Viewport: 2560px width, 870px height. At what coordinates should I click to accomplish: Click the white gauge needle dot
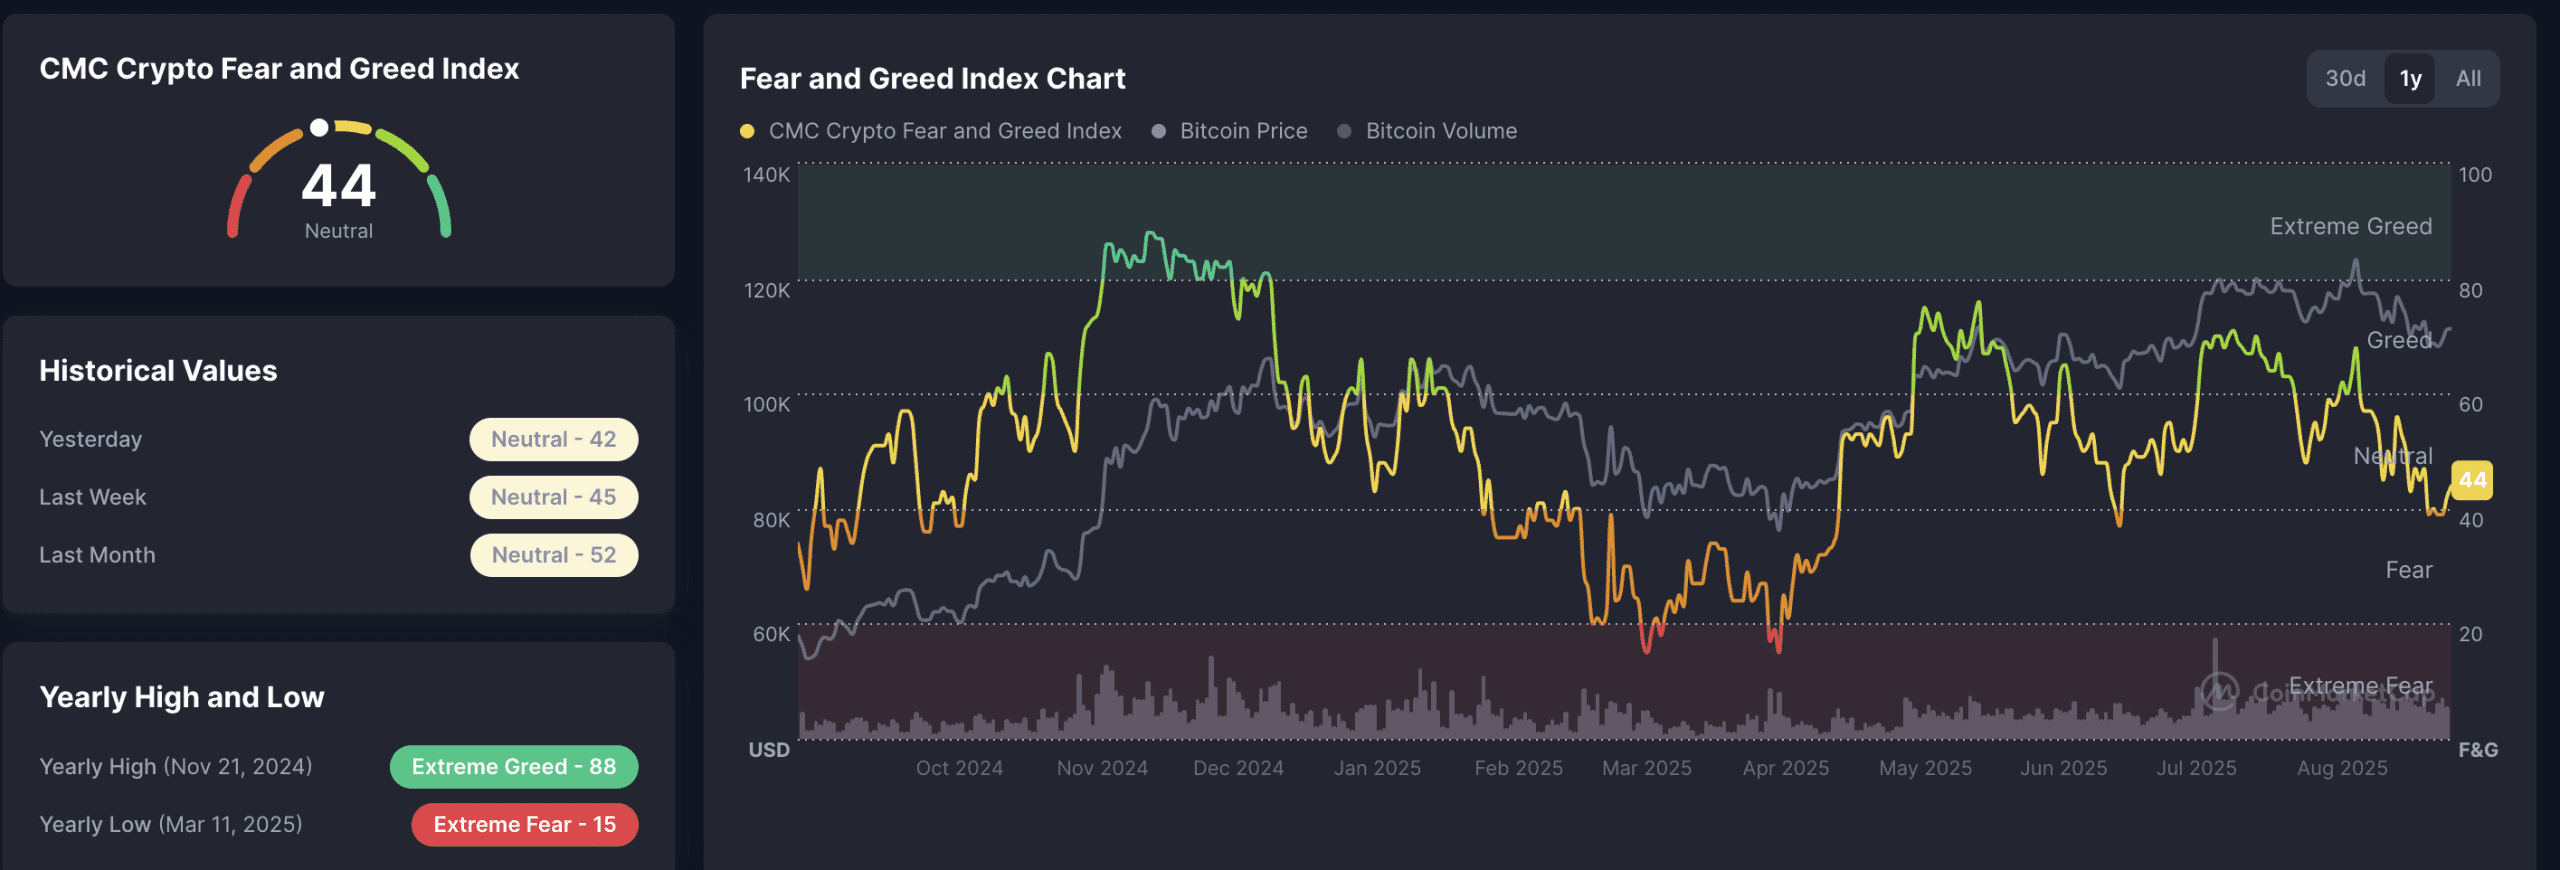[319, 128]
